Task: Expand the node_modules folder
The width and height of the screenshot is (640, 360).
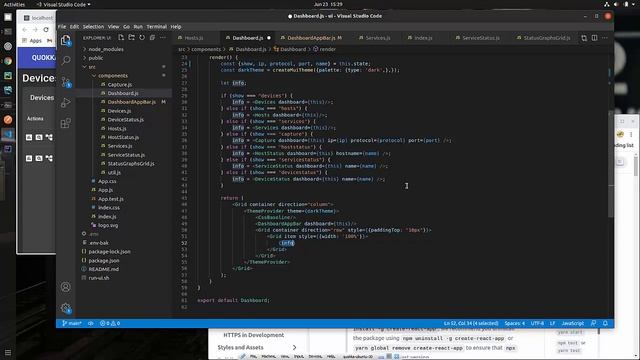Action: point(106,49)
